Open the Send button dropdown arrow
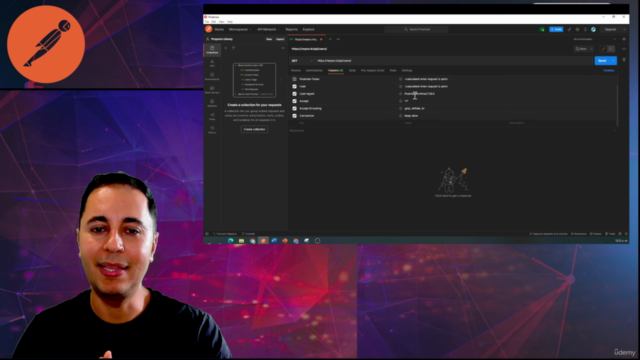This screenshot has height=360, width=640. [613, 60]
